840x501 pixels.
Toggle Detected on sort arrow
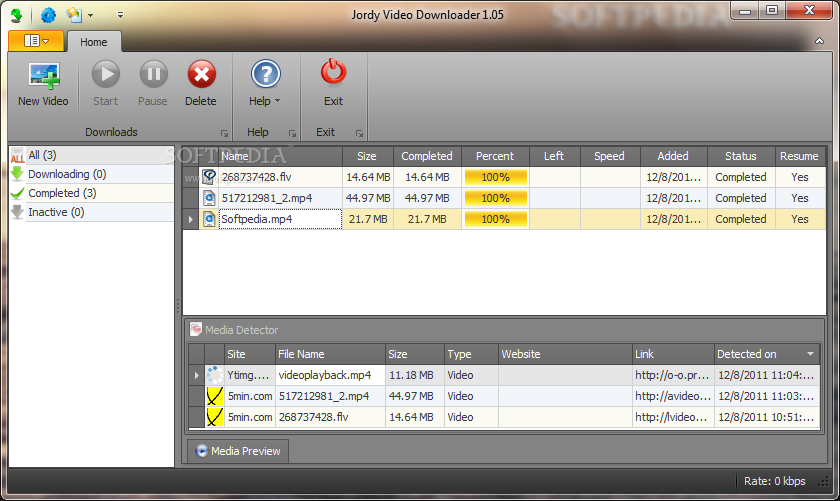pos(810,354)
